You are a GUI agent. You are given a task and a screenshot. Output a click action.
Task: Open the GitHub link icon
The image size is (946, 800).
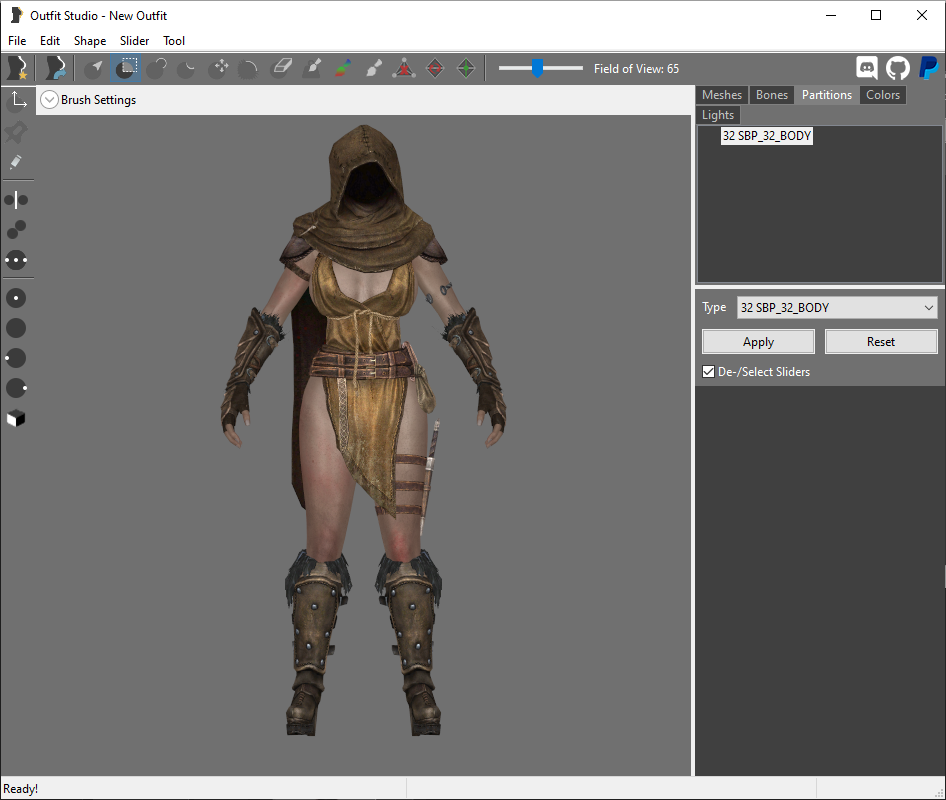tap(898, 68)
